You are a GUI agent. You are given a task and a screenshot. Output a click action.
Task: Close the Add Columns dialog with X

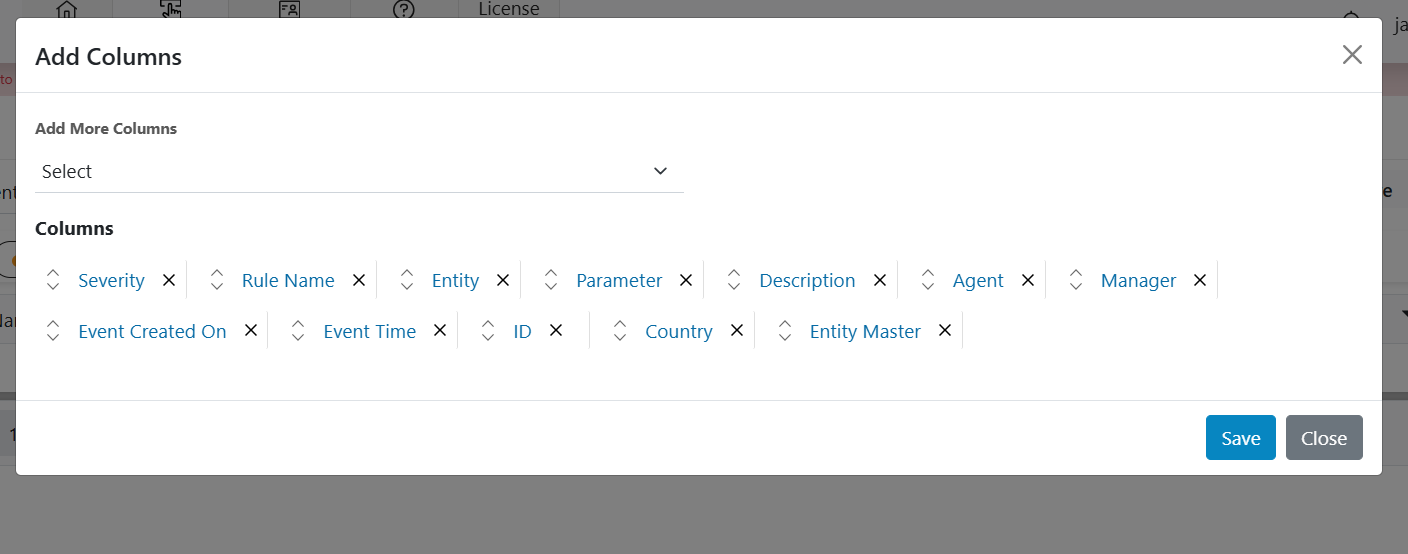tap(1352, 55)
